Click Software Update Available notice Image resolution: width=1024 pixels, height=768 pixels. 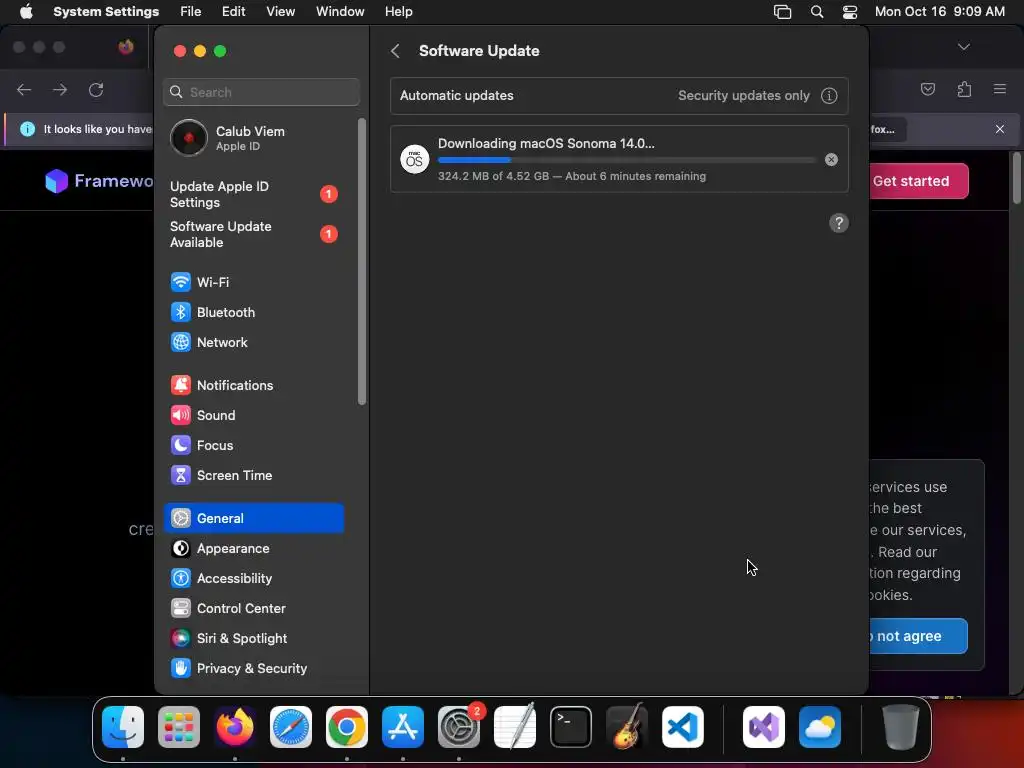tap(253, 234)
